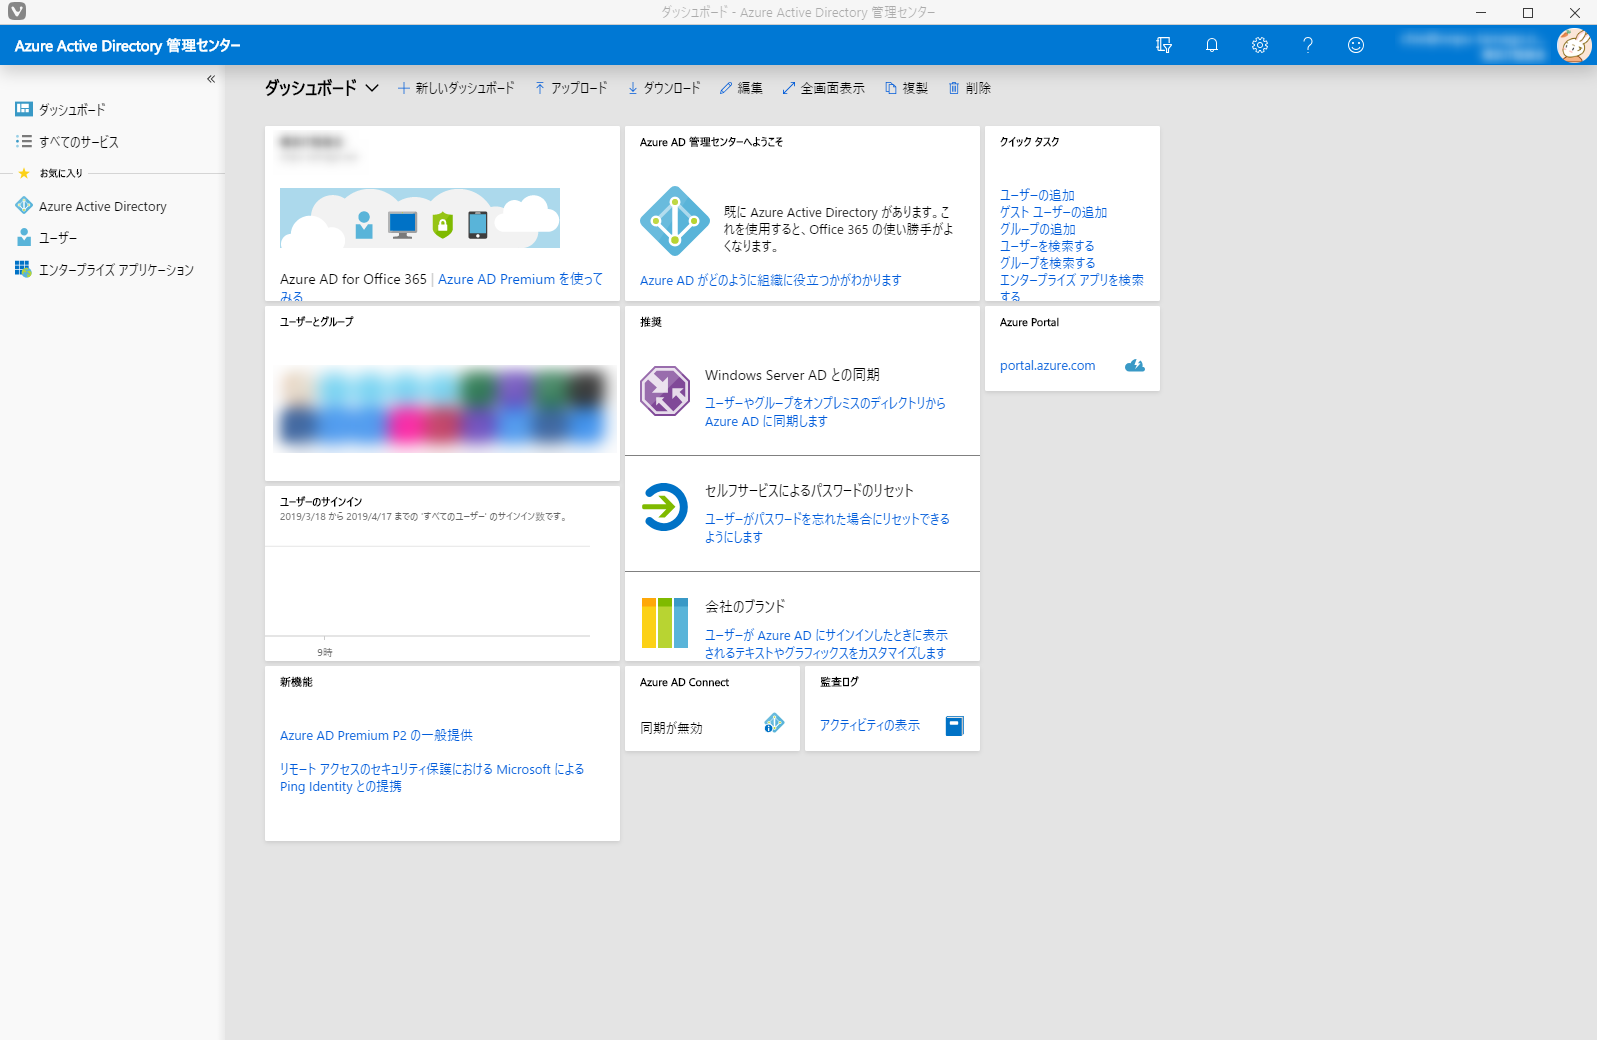Click ユーザーの追加 quick task

point(1037,195)
